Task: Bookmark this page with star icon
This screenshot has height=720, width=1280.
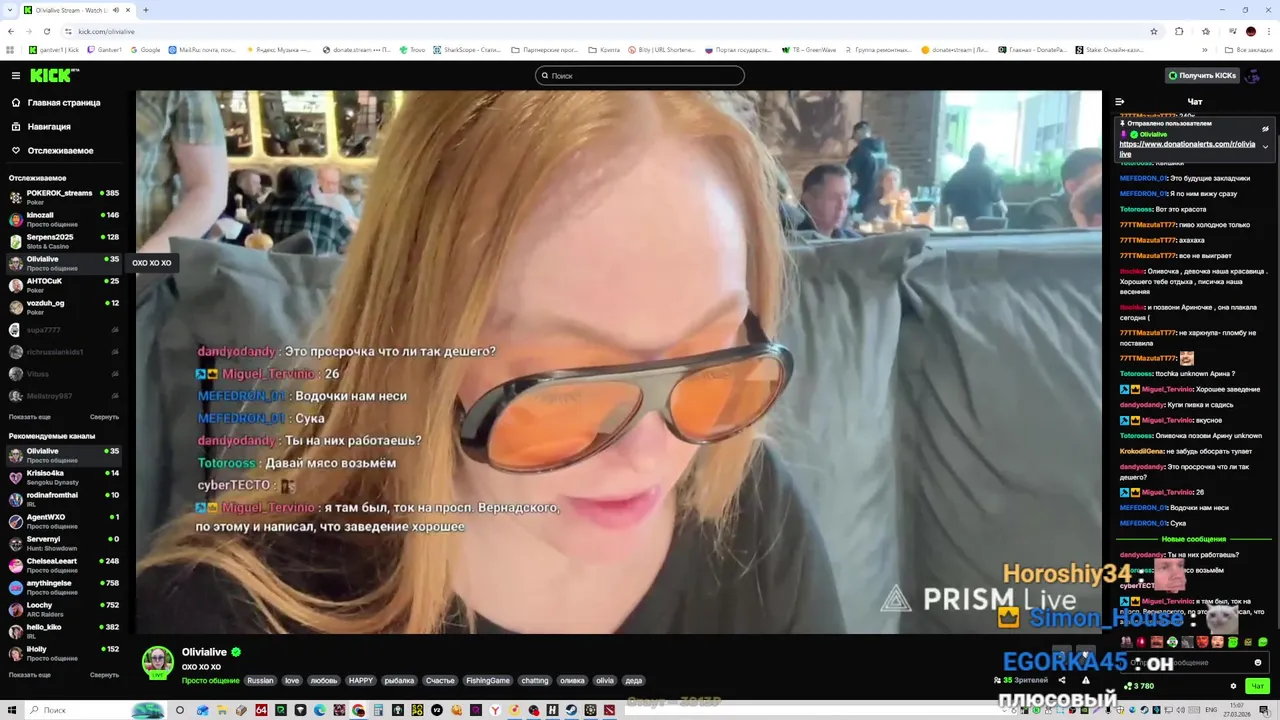Action: pos(1154,31)
